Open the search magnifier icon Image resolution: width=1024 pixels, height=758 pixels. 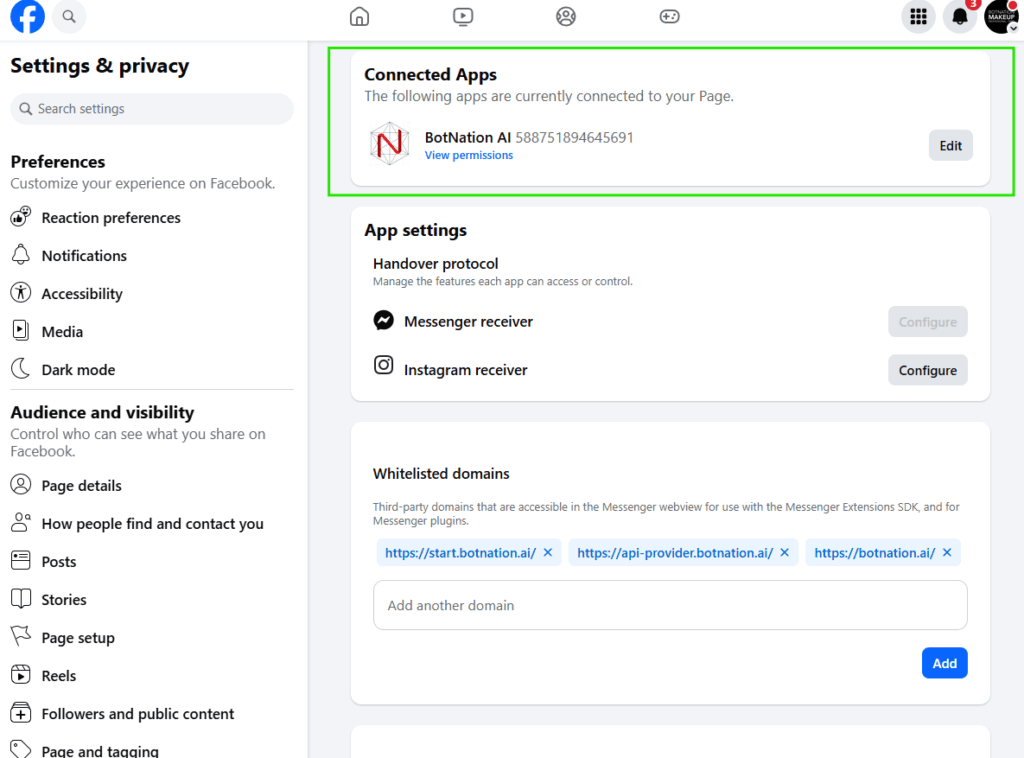(x=68, y=17)
